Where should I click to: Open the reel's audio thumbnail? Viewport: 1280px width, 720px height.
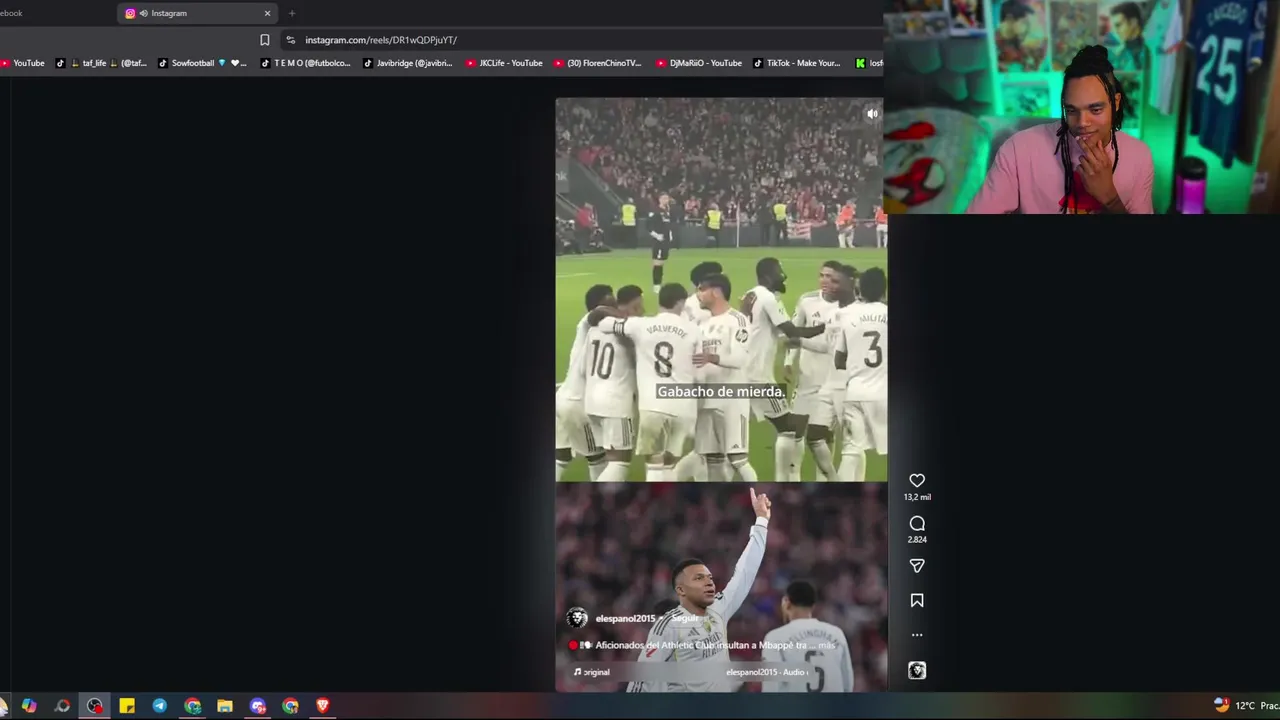pos(917,671)
